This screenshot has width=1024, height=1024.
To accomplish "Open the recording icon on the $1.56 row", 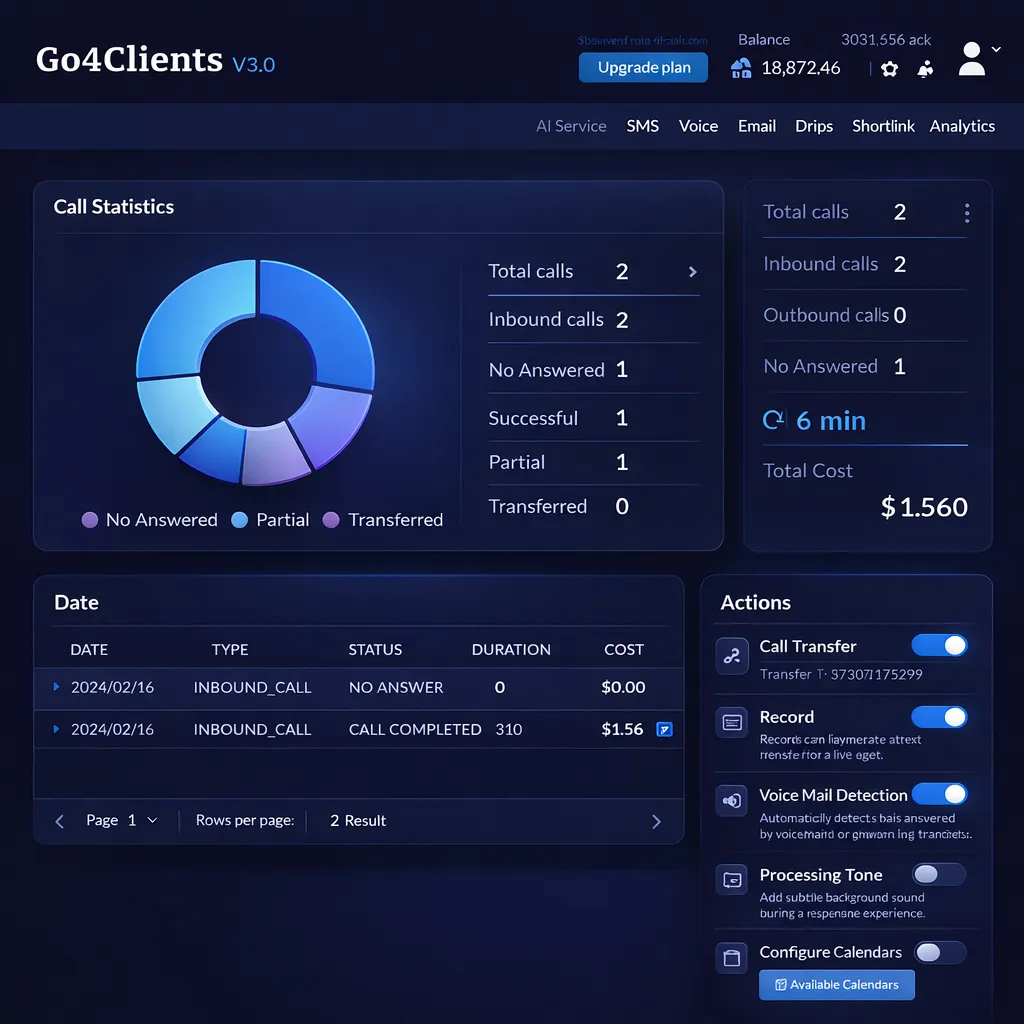I will click(664, 729).
